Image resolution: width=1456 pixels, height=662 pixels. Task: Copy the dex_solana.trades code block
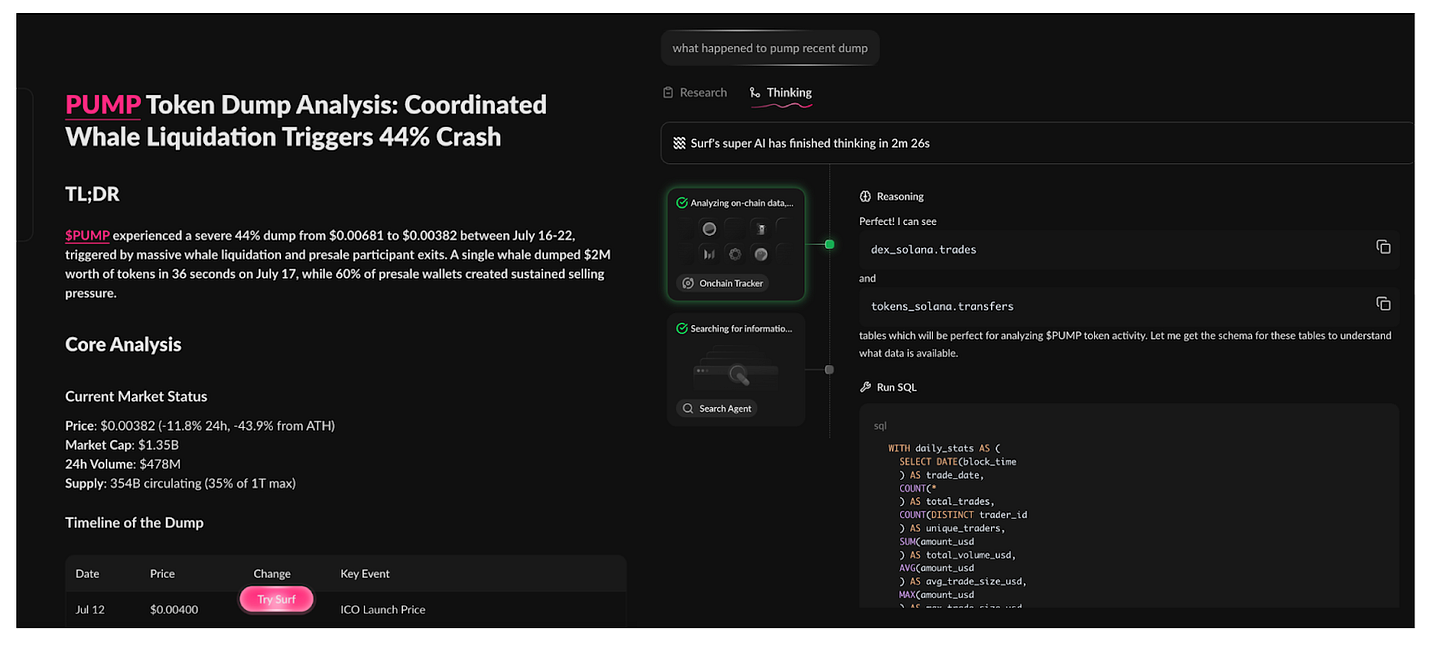(1383, 247)
